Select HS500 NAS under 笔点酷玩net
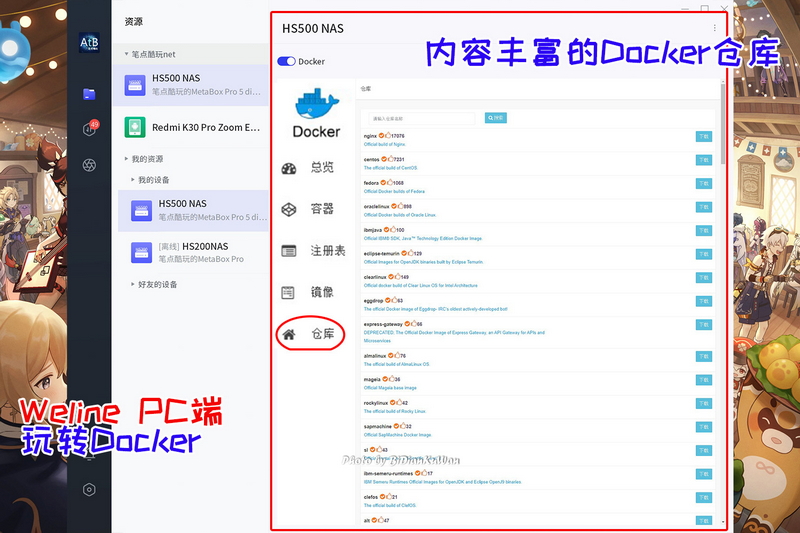 [190, 85]
